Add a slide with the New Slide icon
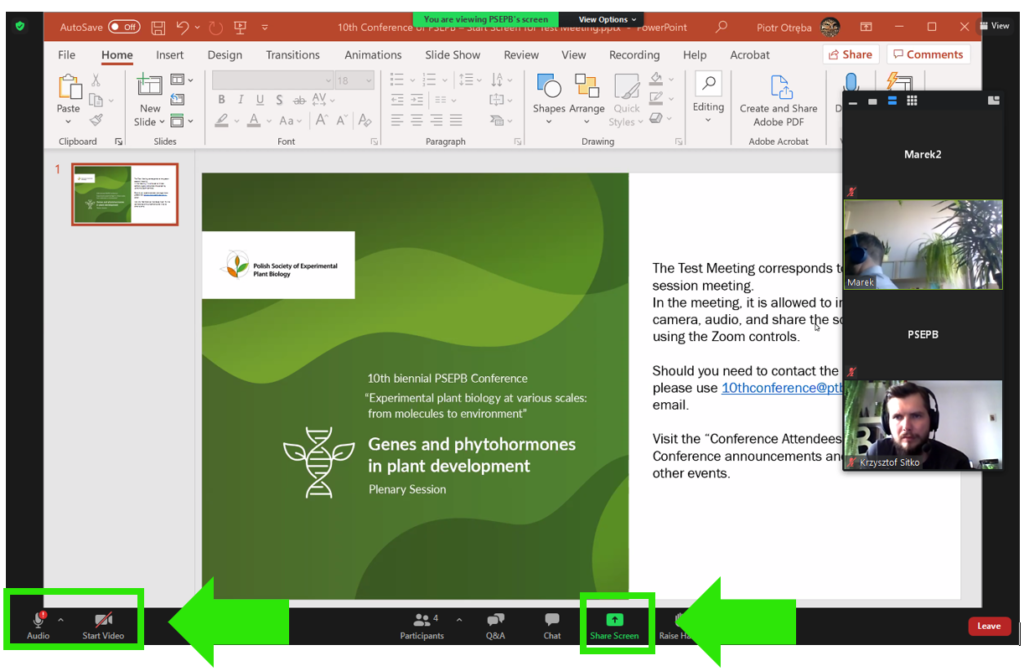The image size is (1024, 671). [150, 85]
